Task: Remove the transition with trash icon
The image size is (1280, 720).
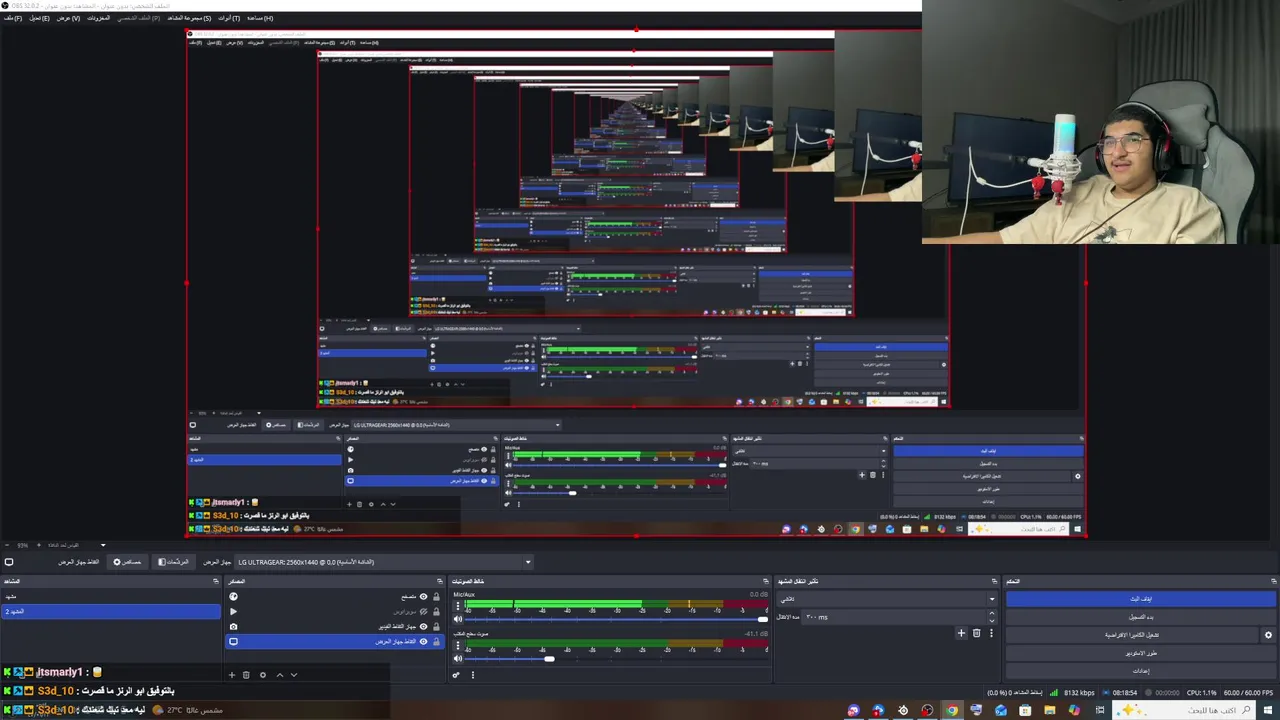Action: (977, 633)
